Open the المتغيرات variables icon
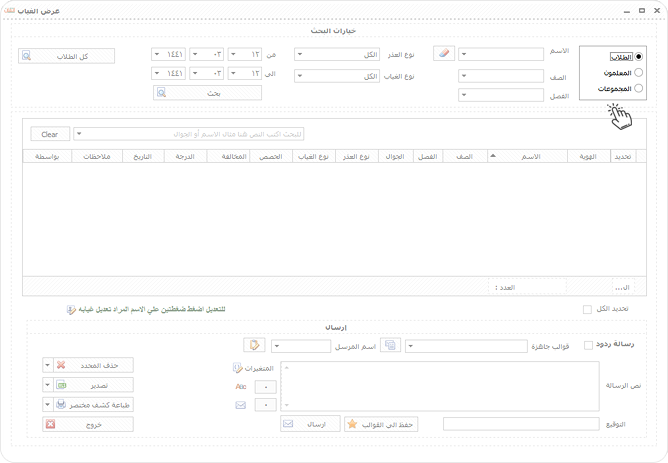 point(238,368)
